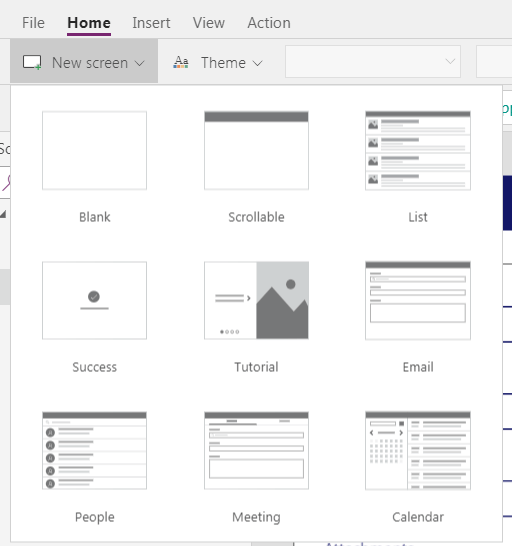Open the File menu
Viewport: 512px width, 546px height.
[x=33, y=23]
